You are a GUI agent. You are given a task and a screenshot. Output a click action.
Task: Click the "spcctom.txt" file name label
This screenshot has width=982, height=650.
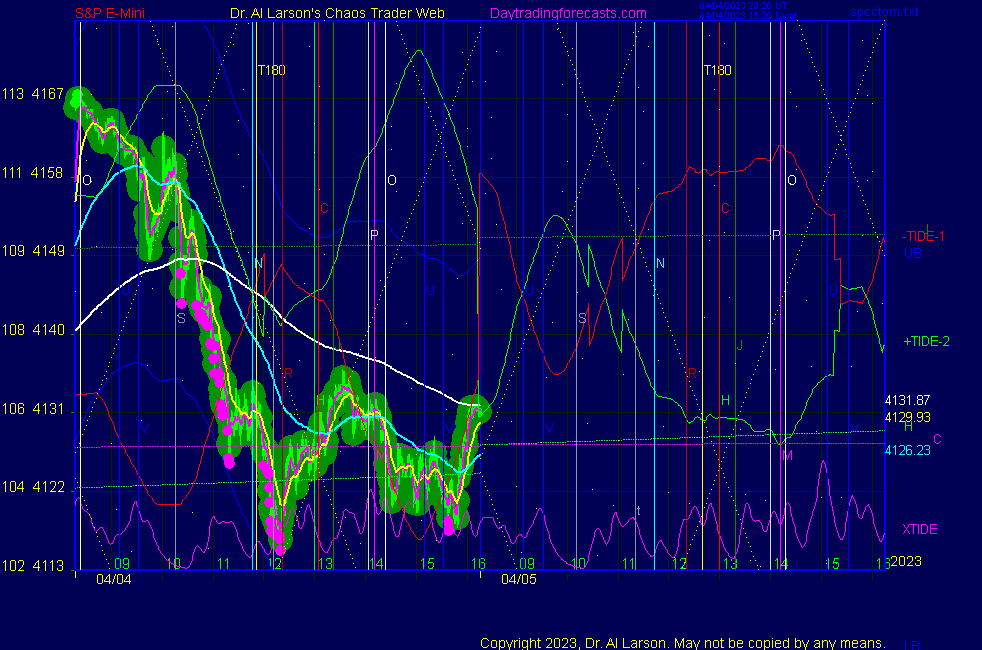click(x=884, y=12)
